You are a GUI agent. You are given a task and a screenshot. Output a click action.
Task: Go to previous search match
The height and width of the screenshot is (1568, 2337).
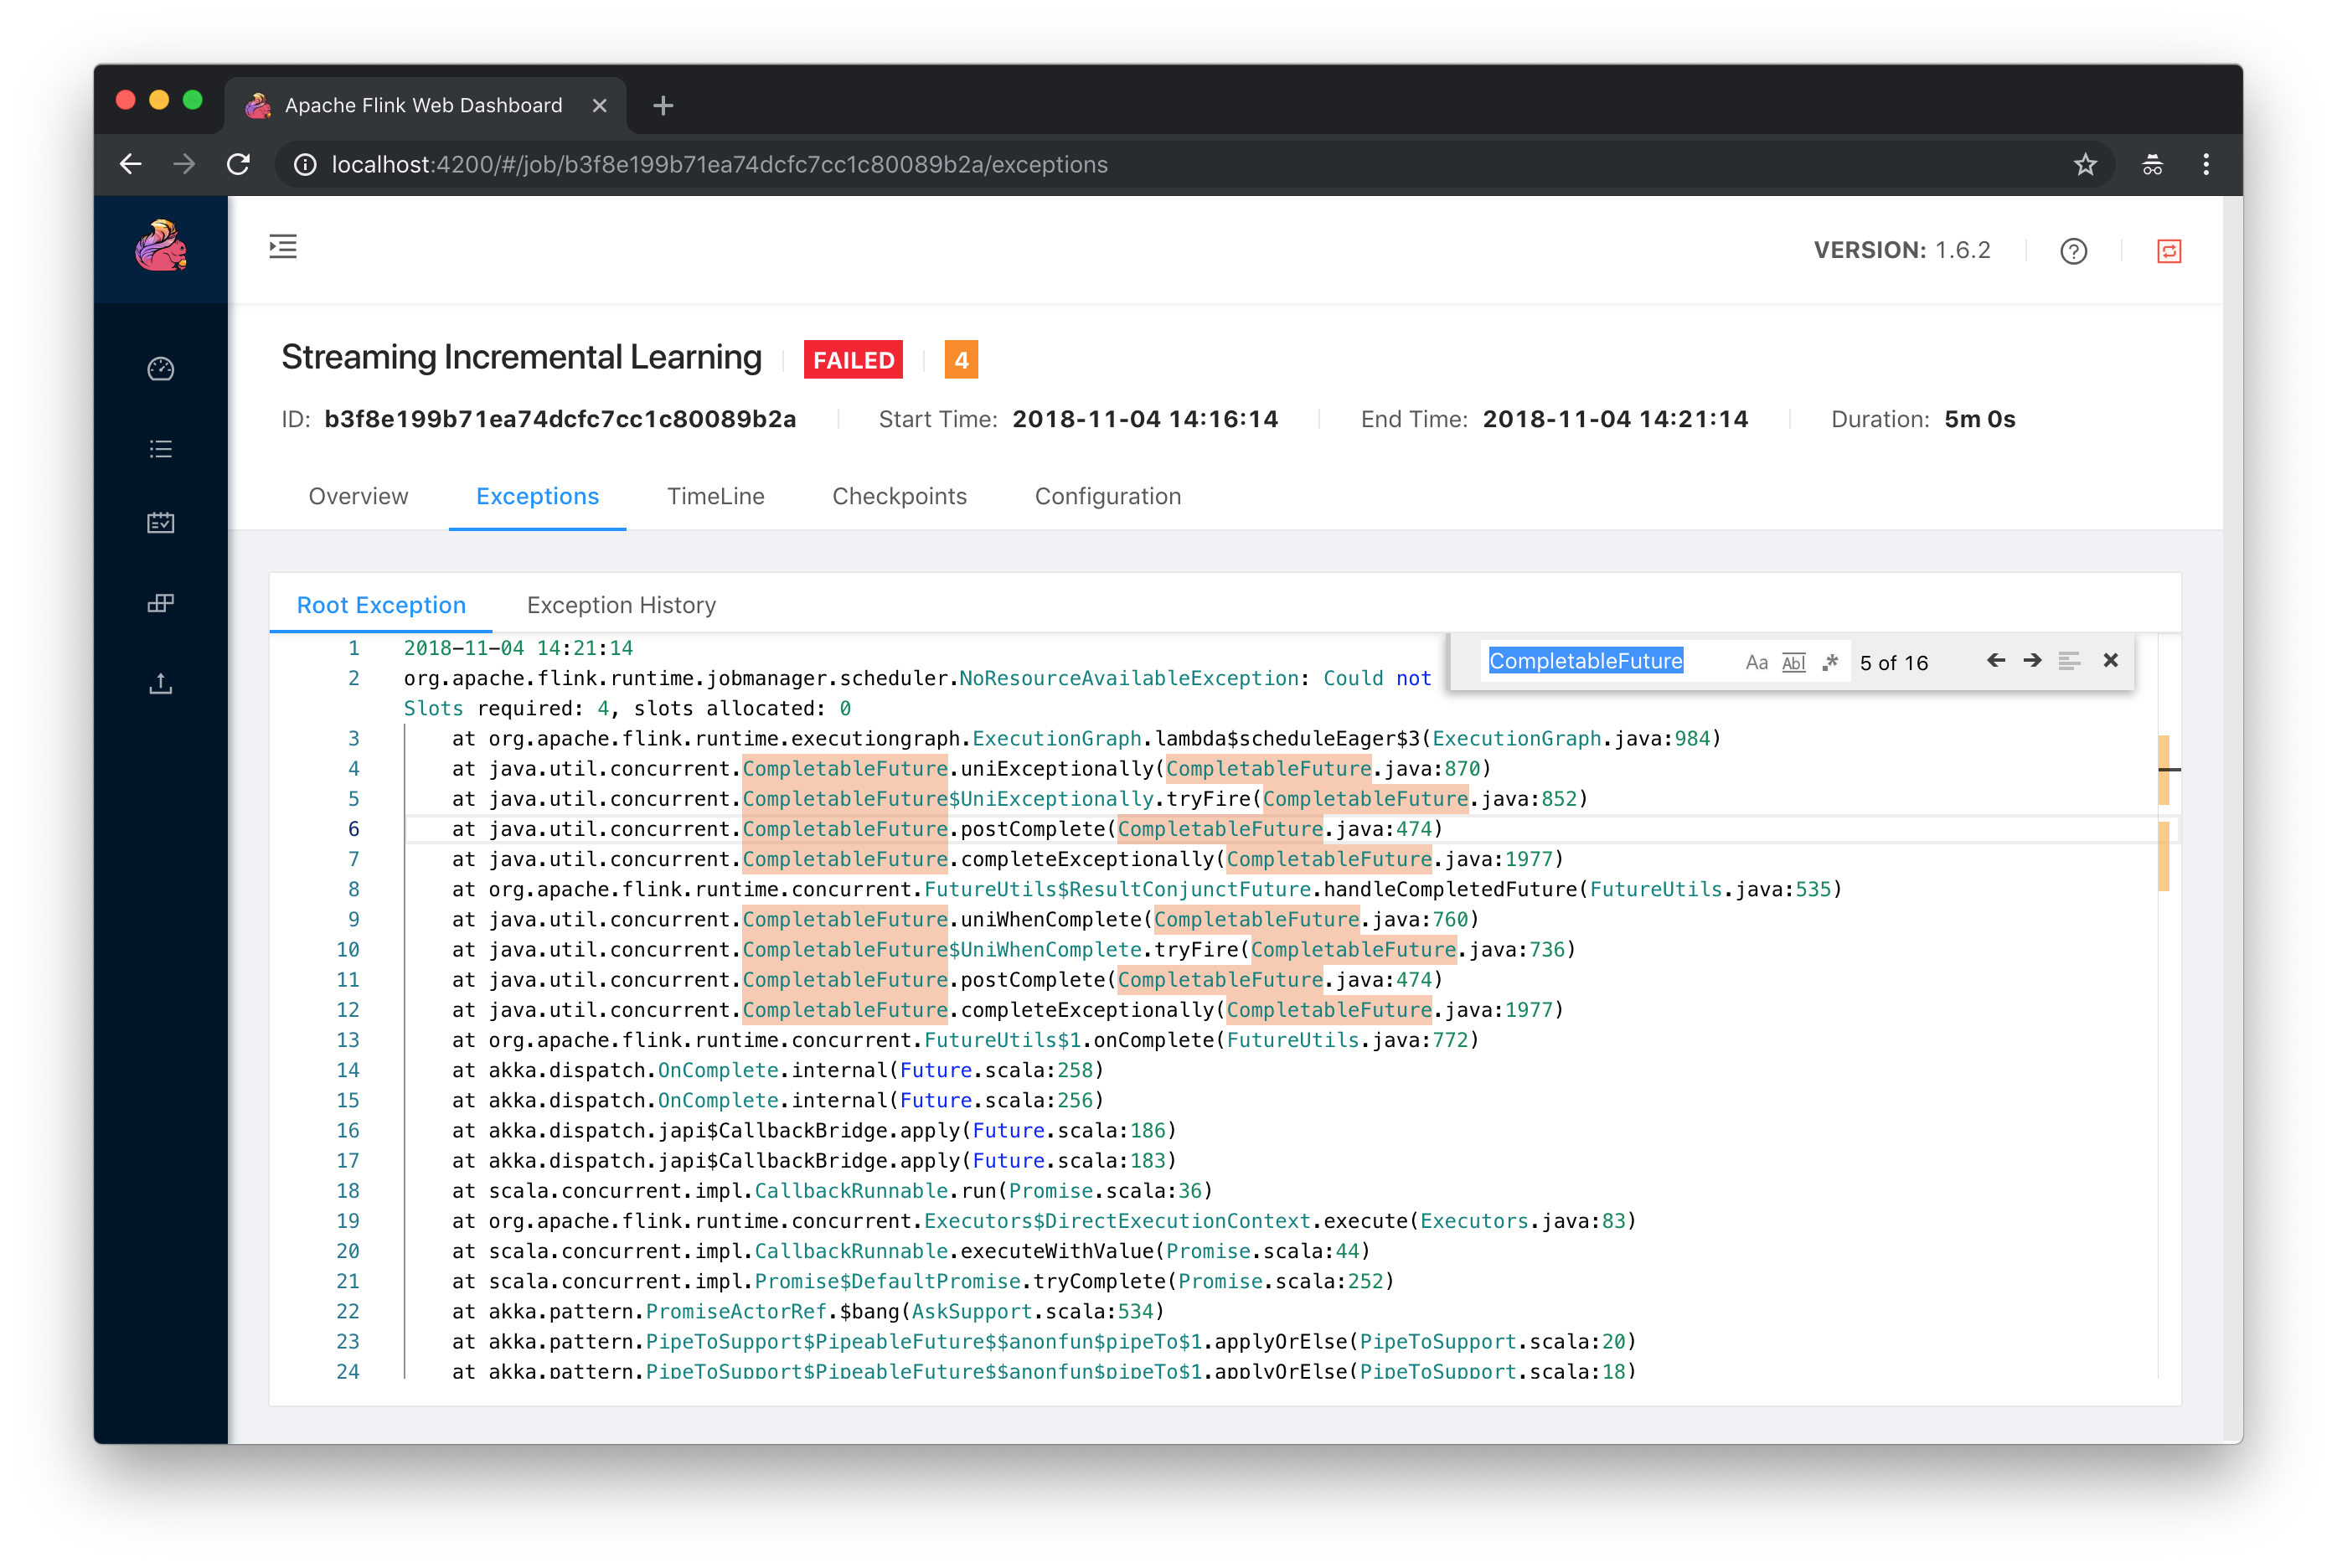click(x=1995, y=661)
